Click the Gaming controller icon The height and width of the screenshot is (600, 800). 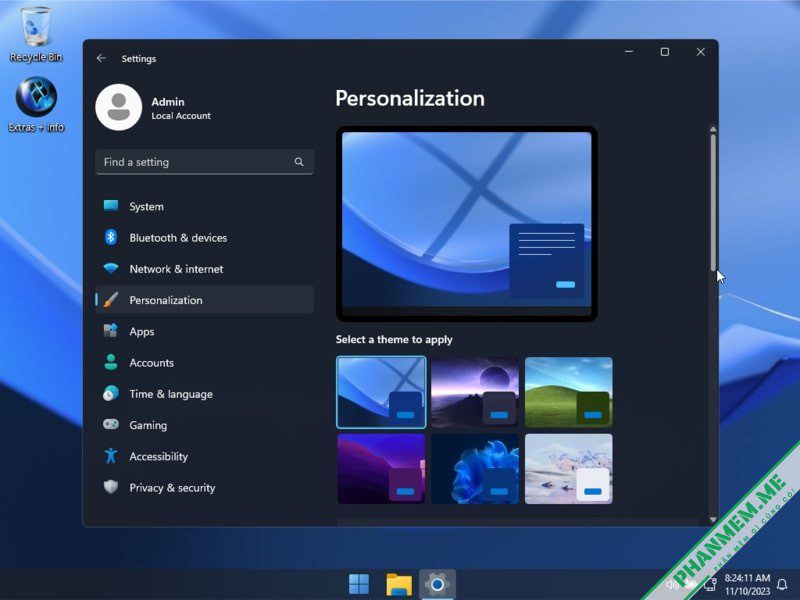tap(111, 424)
